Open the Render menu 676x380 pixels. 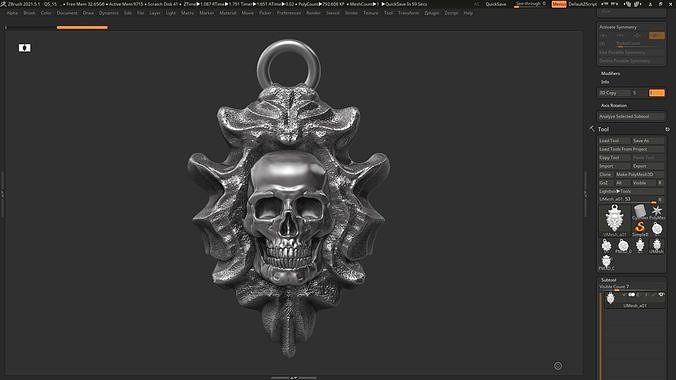[x=313, y=13]
